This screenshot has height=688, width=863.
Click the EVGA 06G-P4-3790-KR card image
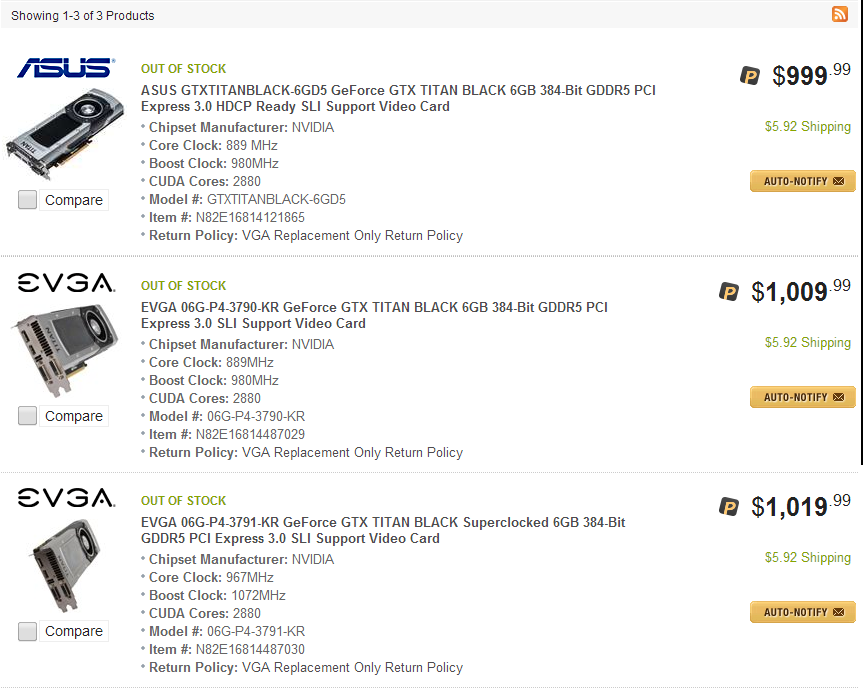(62, 350)
